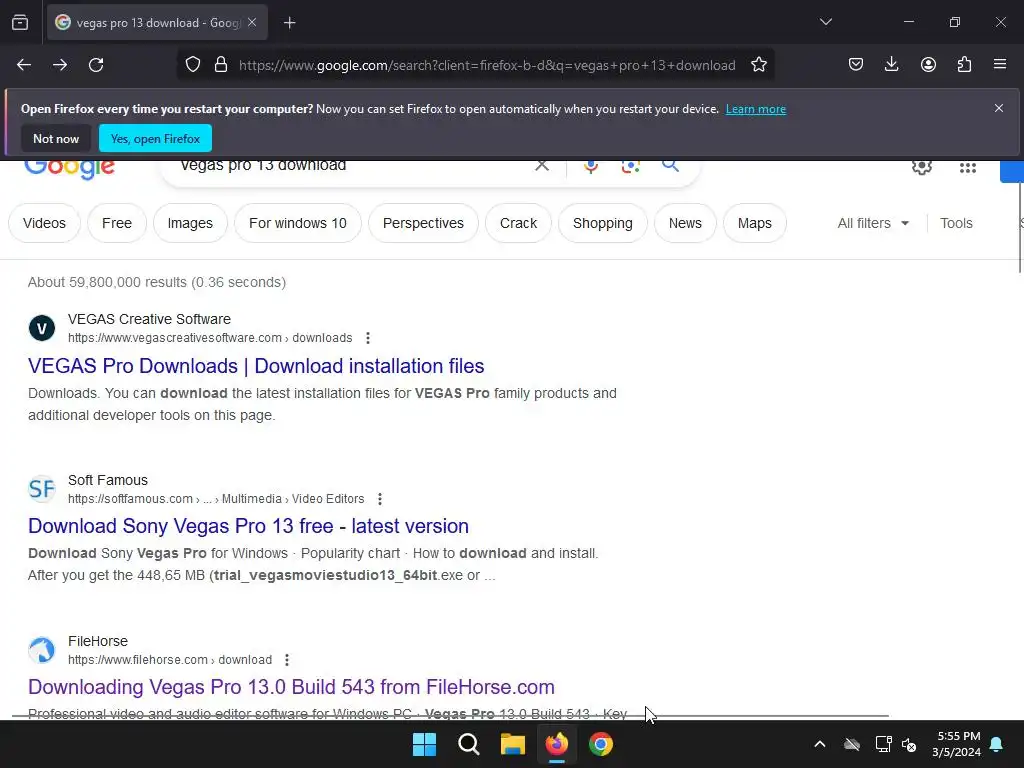Open notifications bell icon

pyautogui.click(x=997, y=744)
